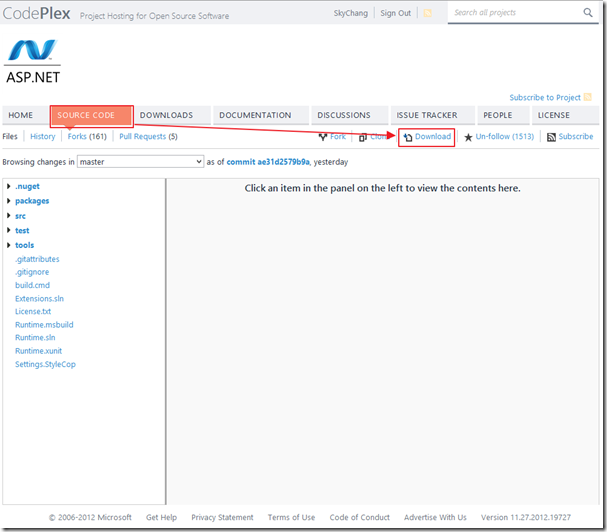Viewport: 607px width, 532px height.
Task: Open Terms of Use in footer
Action: (x=291, y=517)
